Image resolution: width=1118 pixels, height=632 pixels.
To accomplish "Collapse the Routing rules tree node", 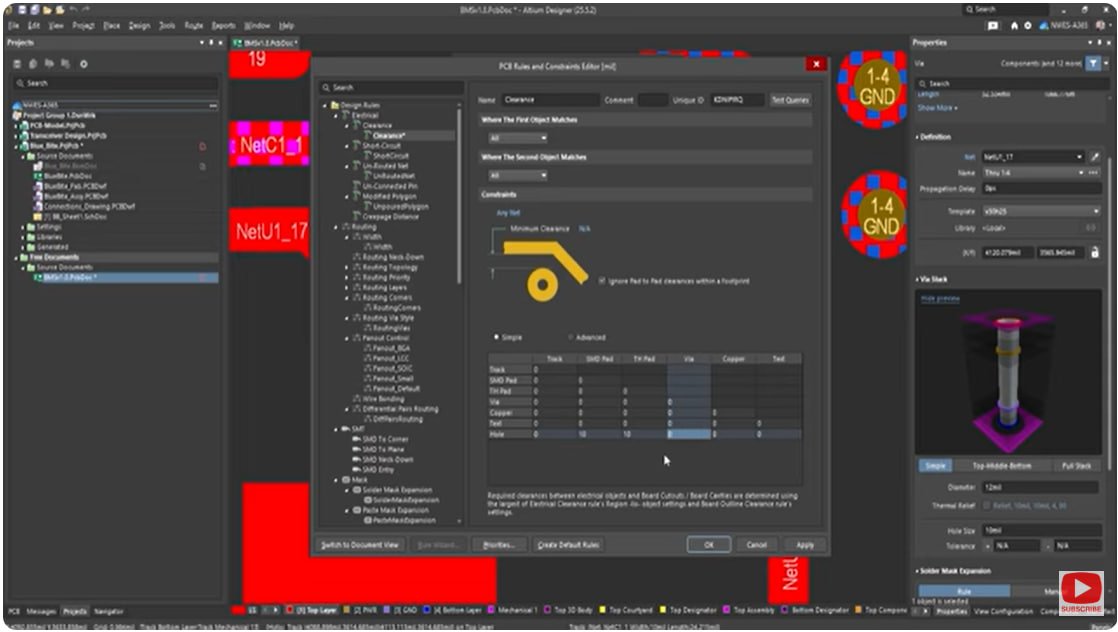I will 337,227.
